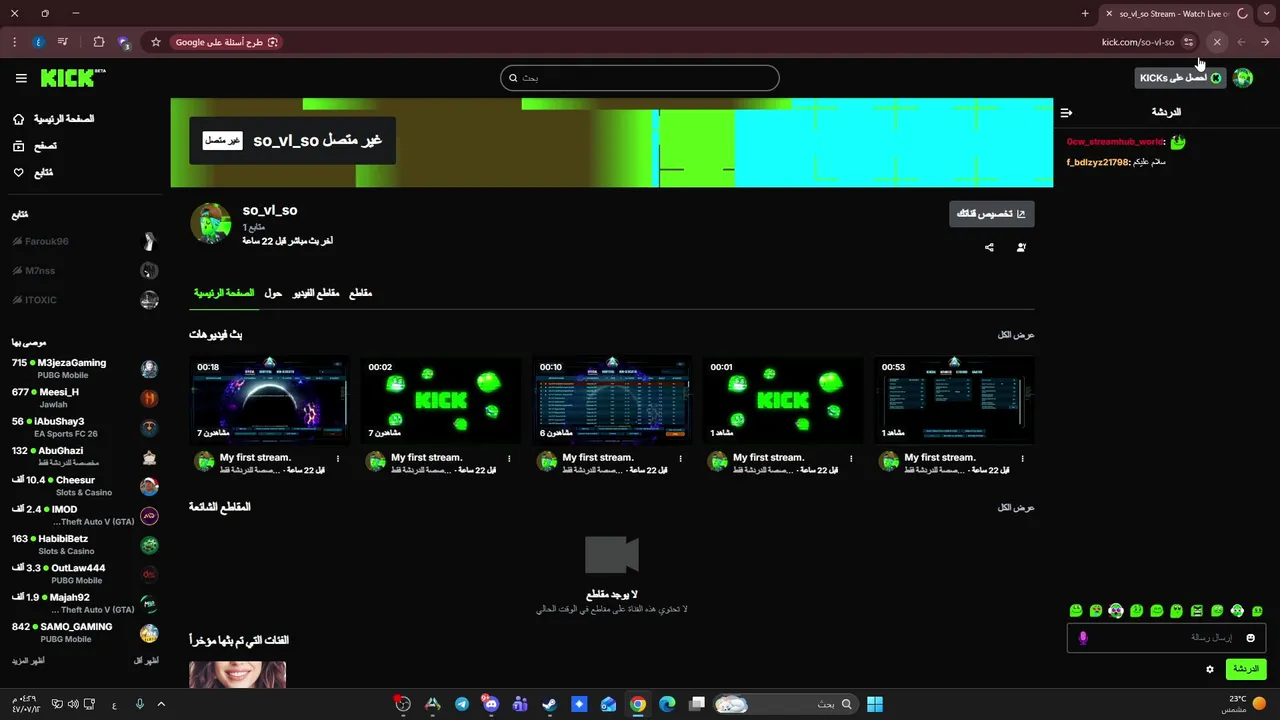Open Meesi_H recommended channel
This screenshot has width=1280, height=720.
click(85, 398)
